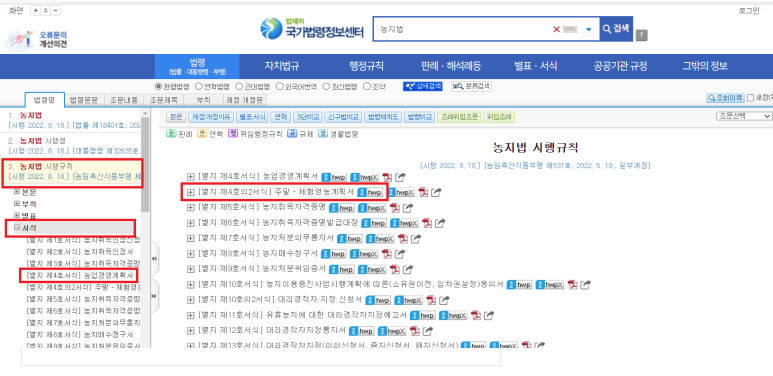Open PDF of 주말·체험영농계획서
Viewport: 773px width, 376px height.
pos(423,192)
